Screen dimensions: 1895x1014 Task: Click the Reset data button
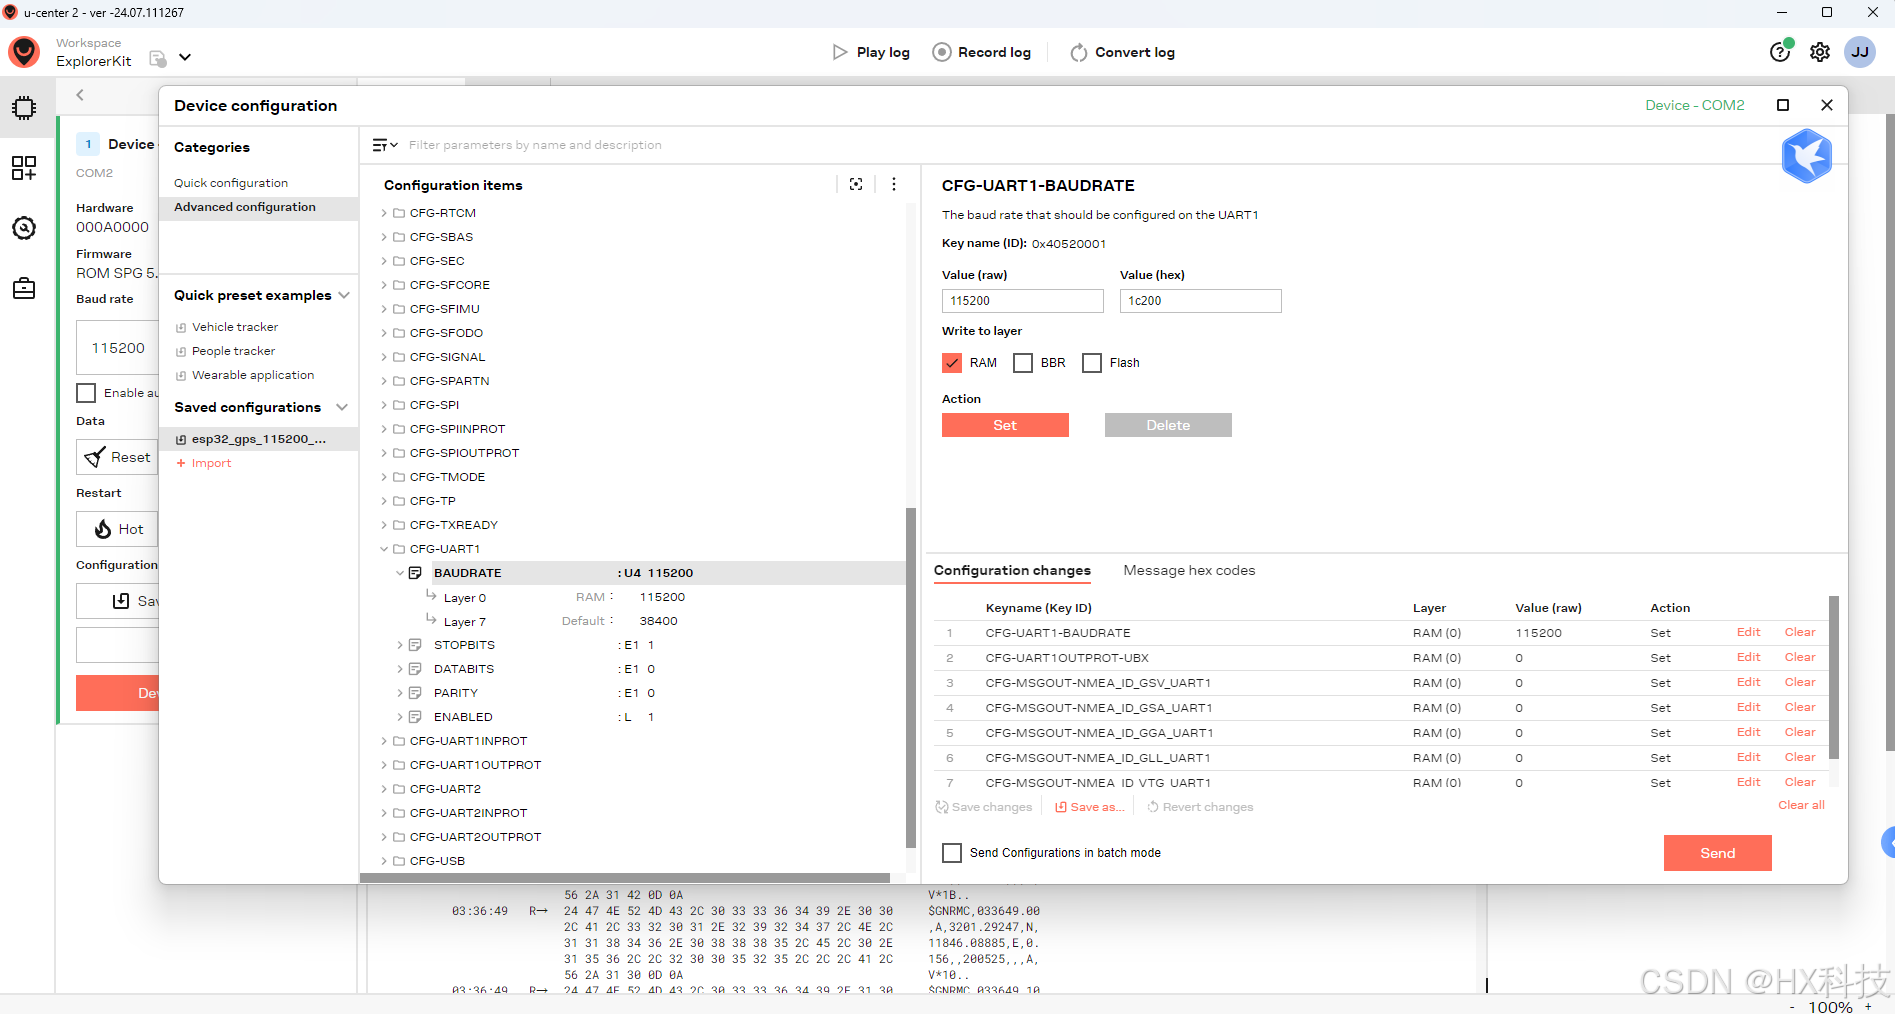[x=117, y=457]
